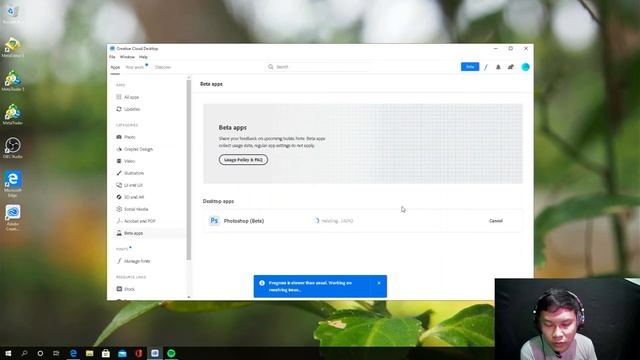Cancel the Photoshop (Beta) installation
The width and height of the screenshot is (640, 360).
click(496, 221)
